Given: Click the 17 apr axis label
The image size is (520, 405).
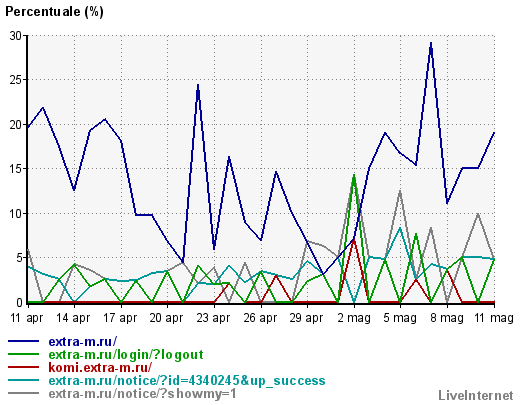Looking at the screenshot, I should (120, 318).
